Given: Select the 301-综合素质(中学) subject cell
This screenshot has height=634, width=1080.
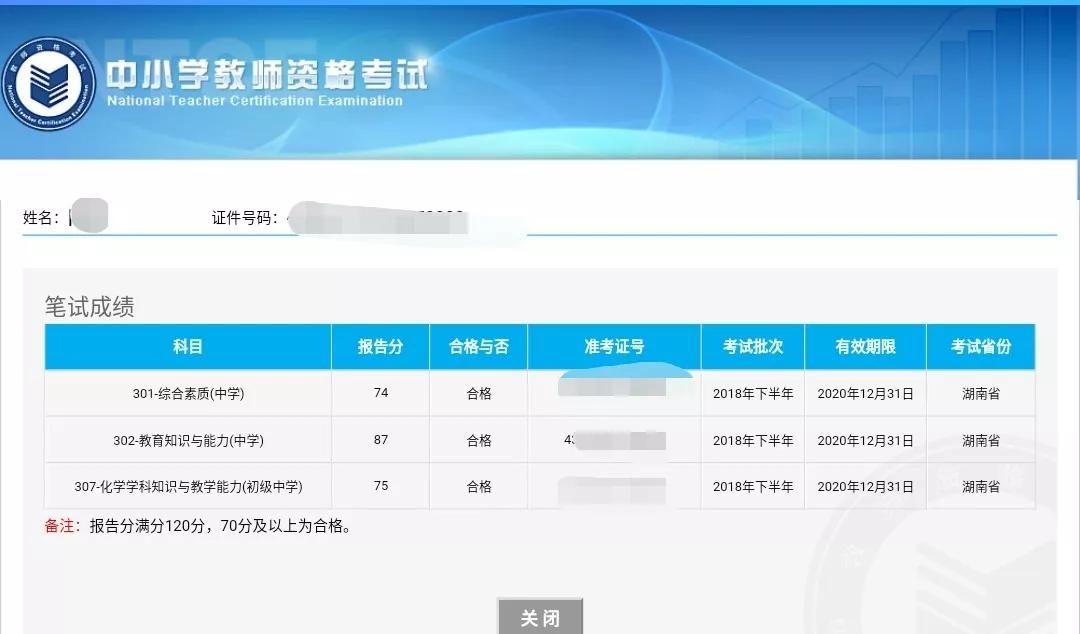Looking at the screenshot, I should tap(188, 393).
